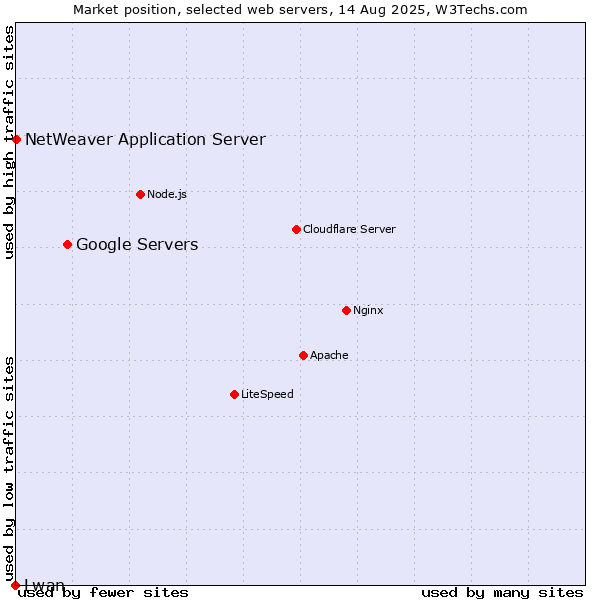
Task: Click the Google Servers red data point
Action: (67, 245)
